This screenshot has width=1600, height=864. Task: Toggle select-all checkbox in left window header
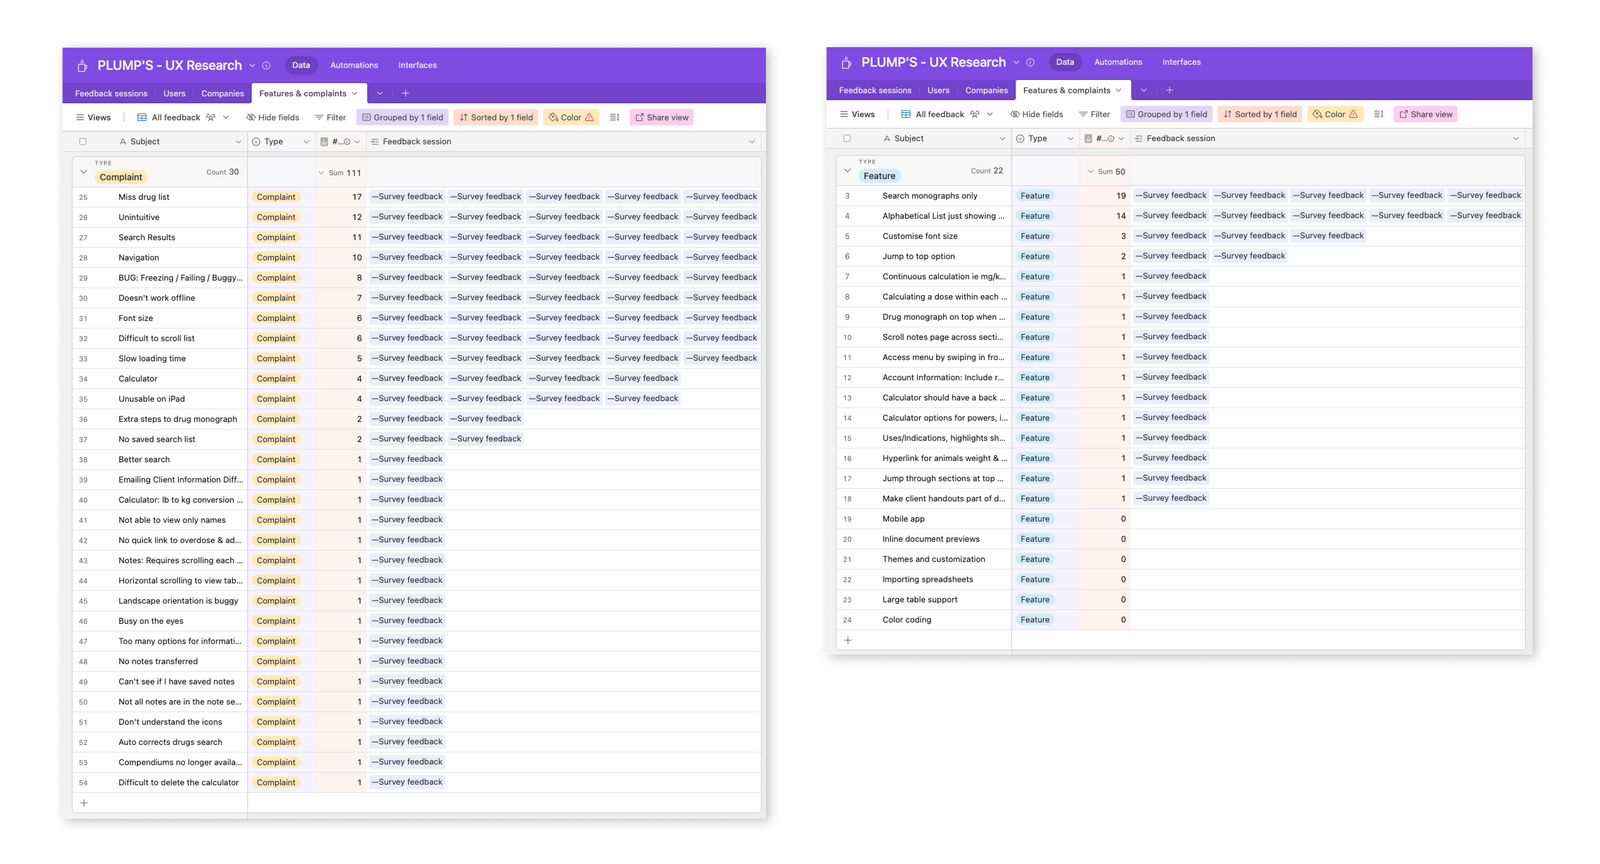tap(83, 142)
